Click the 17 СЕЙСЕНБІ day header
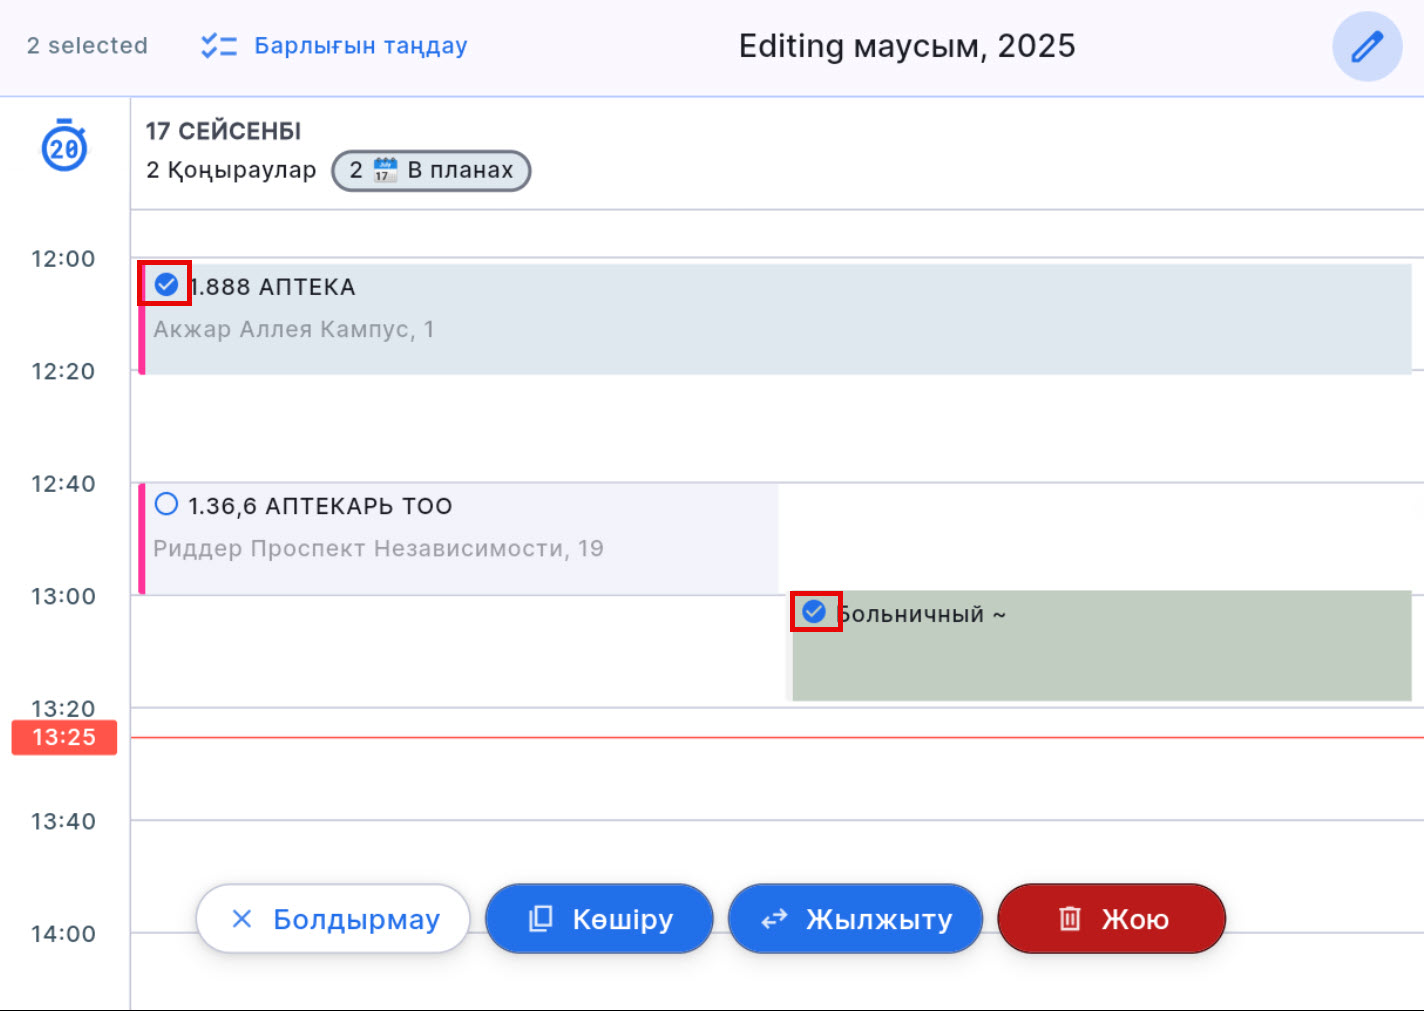 [223, 131]
